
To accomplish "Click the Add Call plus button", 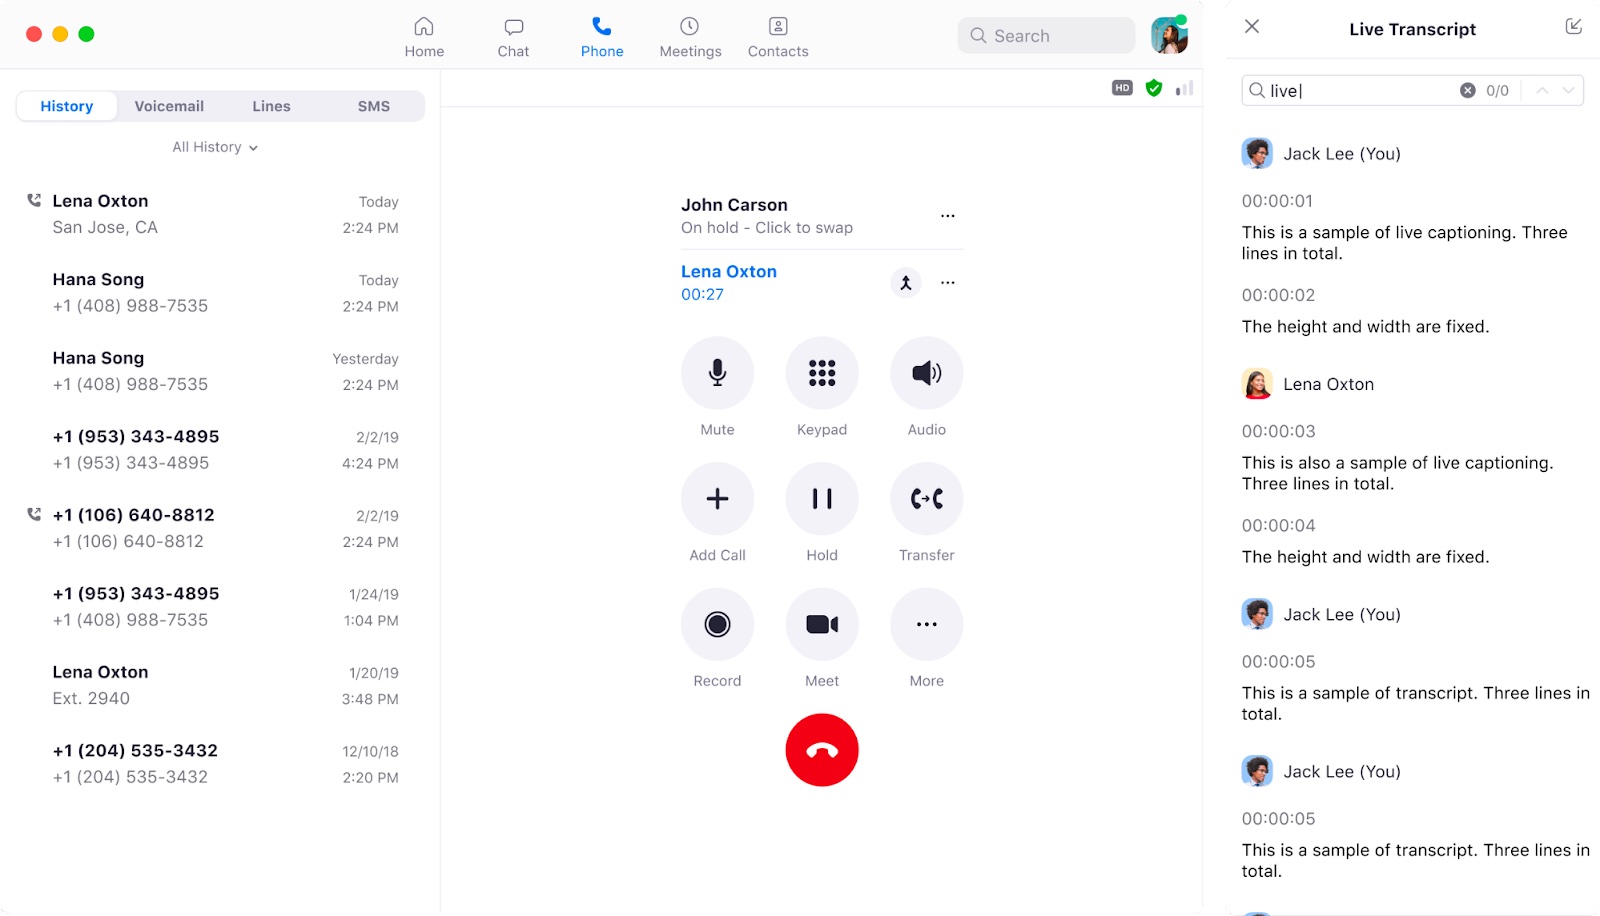I will (717, 499).
